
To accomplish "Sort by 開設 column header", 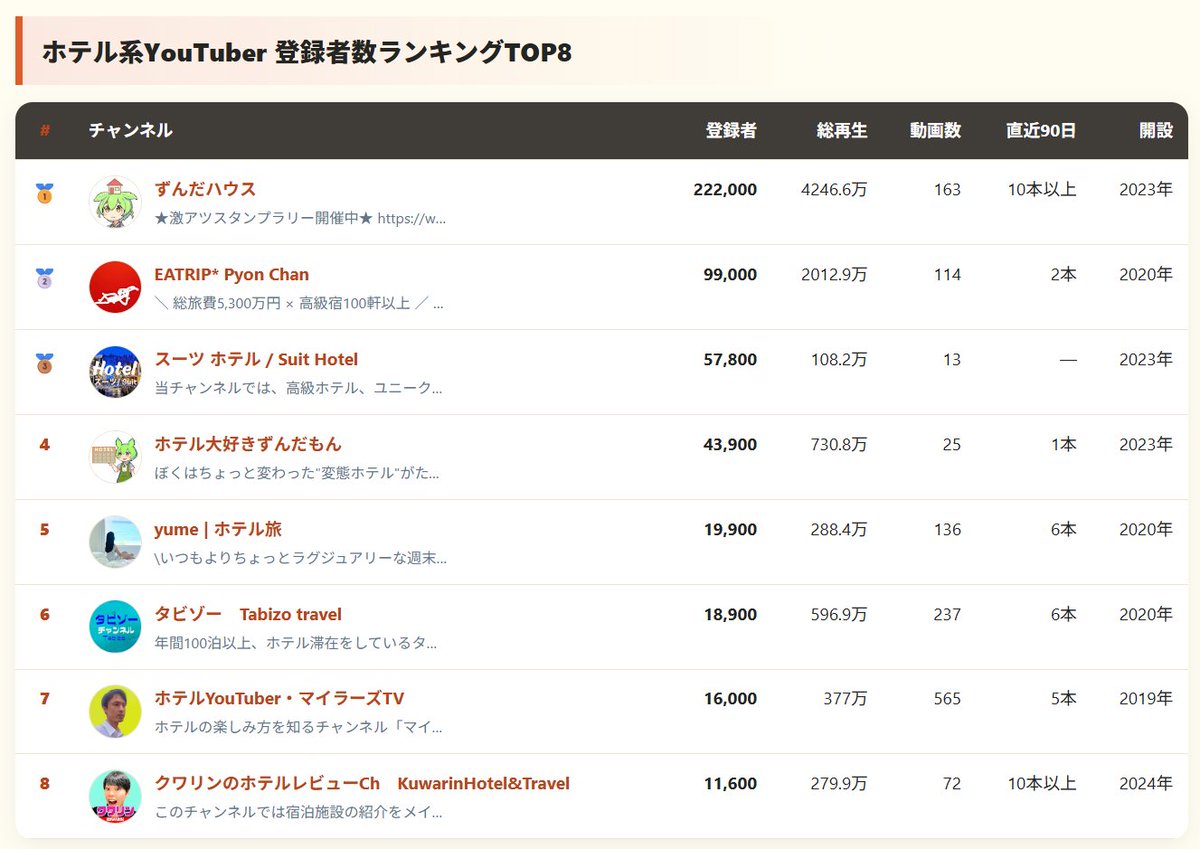I will [1156, 130].
